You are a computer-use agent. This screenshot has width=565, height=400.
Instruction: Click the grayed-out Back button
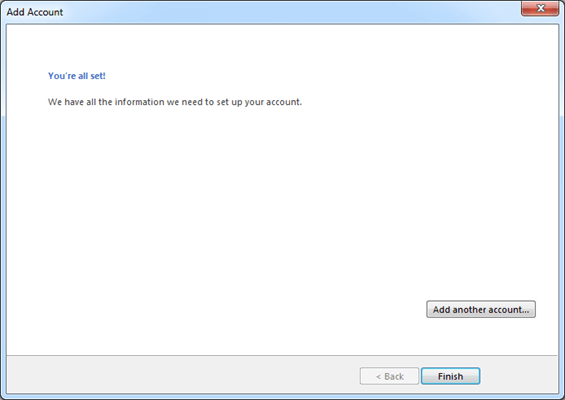[389, 376]
